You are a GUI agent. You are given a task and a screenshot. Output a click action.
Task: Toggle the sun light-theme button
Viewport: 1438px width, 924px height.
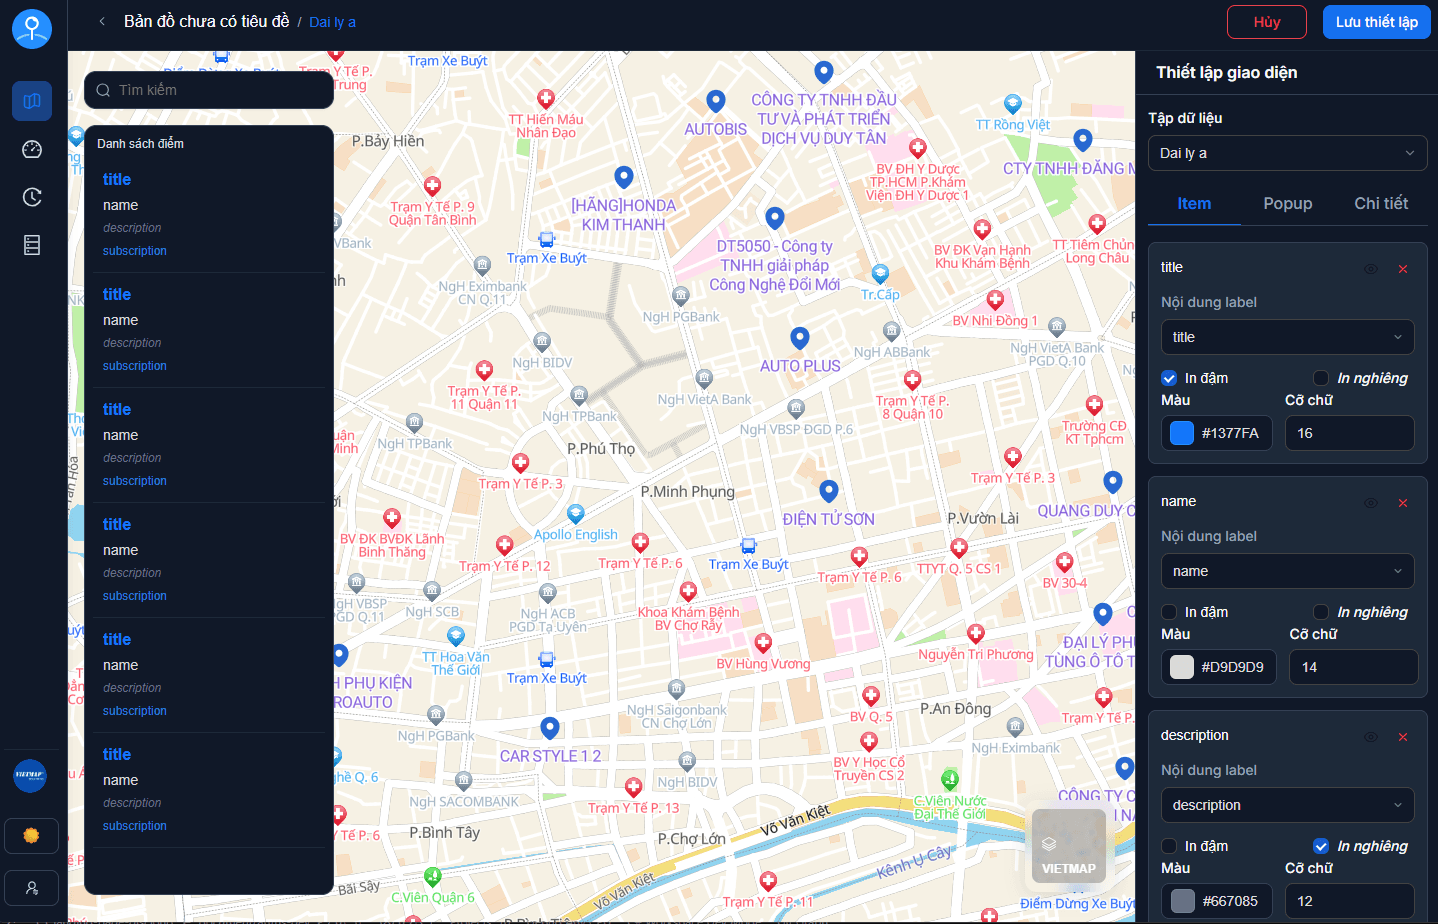coord(32,836)
